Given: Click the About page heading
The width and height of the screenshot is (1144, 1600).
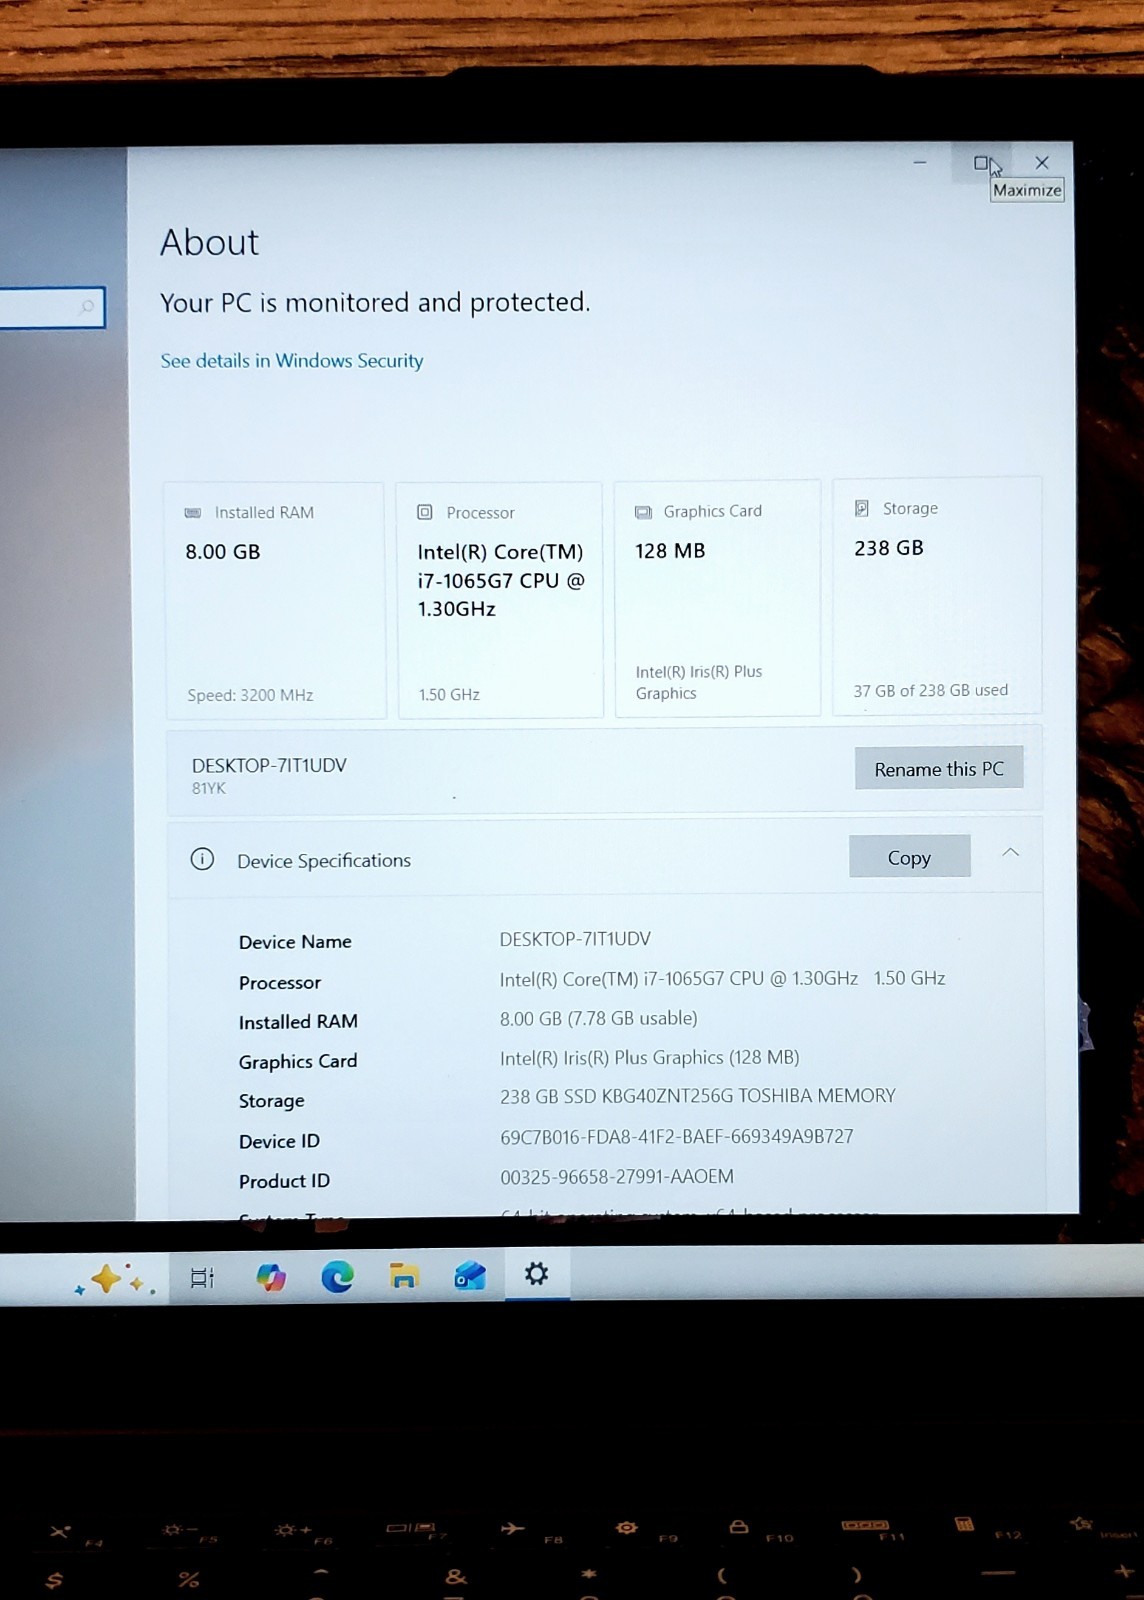Looking at the screenshot, I should point(209,242).
